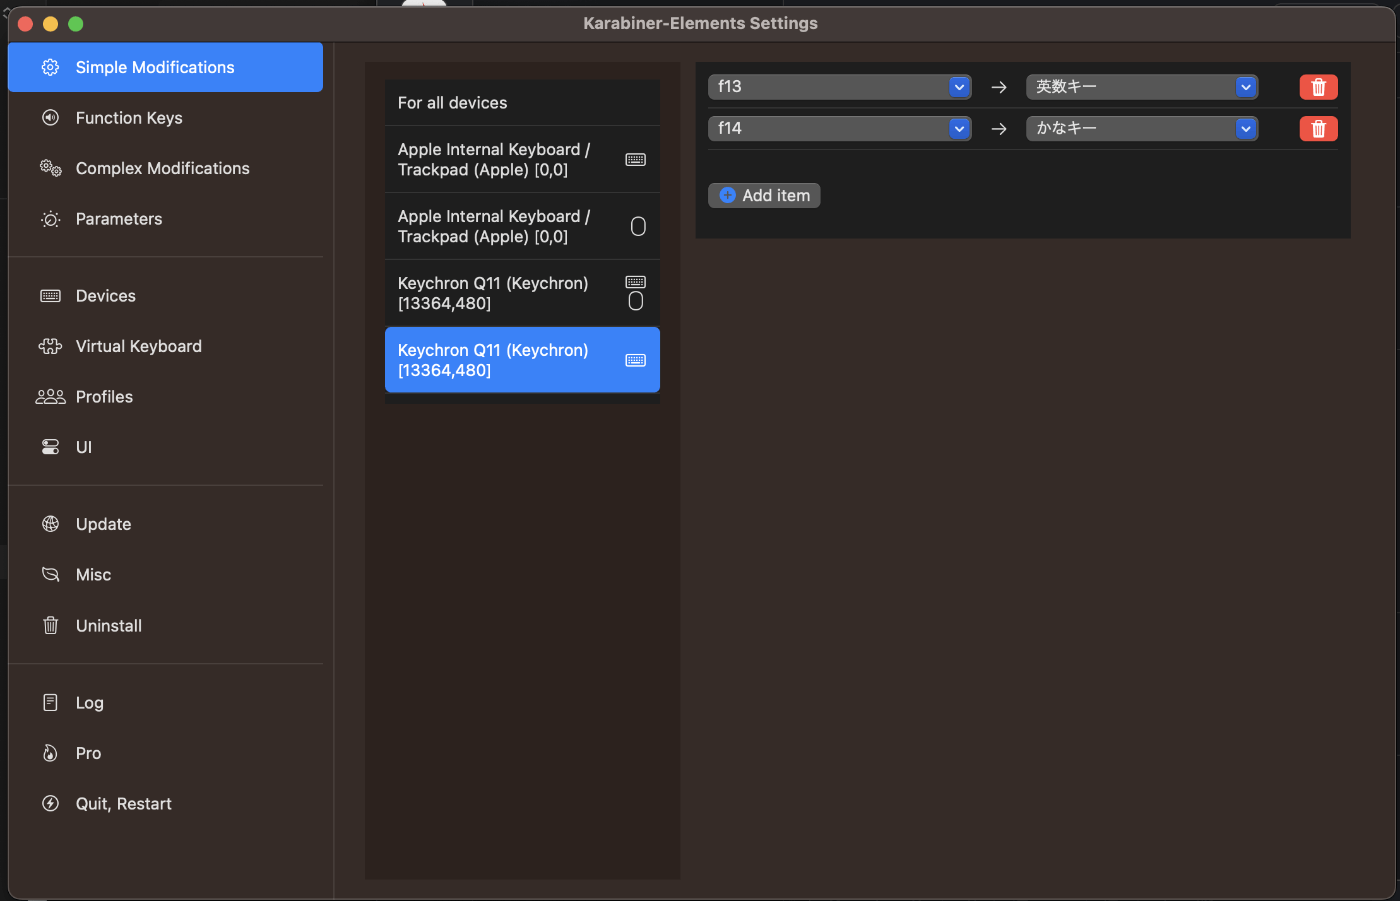Select For all devices
The width and height of the screenshot is (1400, 901).
(522, 103)
